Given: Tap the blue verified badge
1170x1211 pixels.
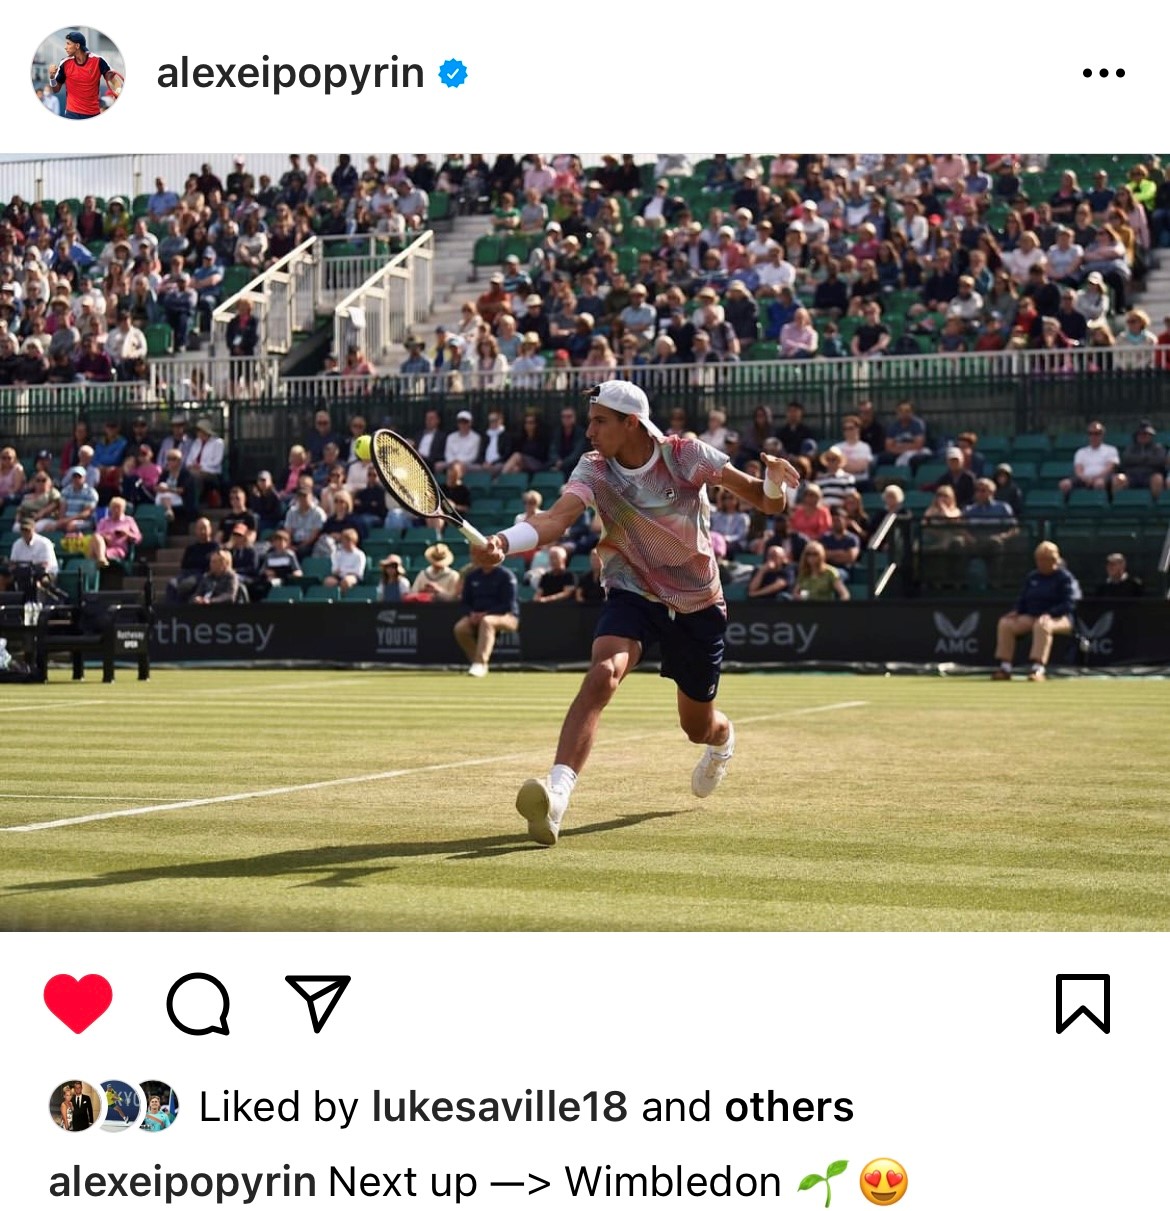Looking at the screenshot, I should click(x=453, y=73).
